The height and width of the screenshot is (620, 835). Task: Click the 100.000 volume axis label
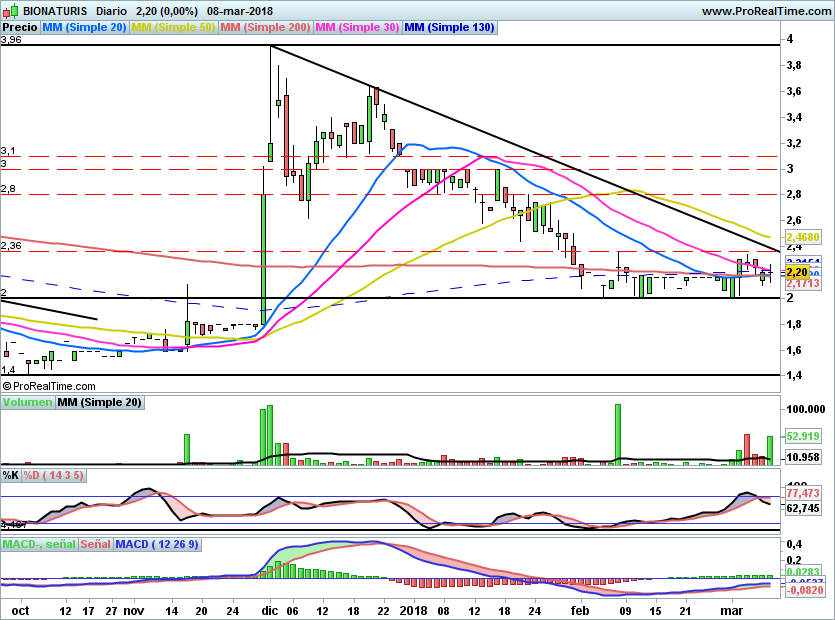pos(806,409)
